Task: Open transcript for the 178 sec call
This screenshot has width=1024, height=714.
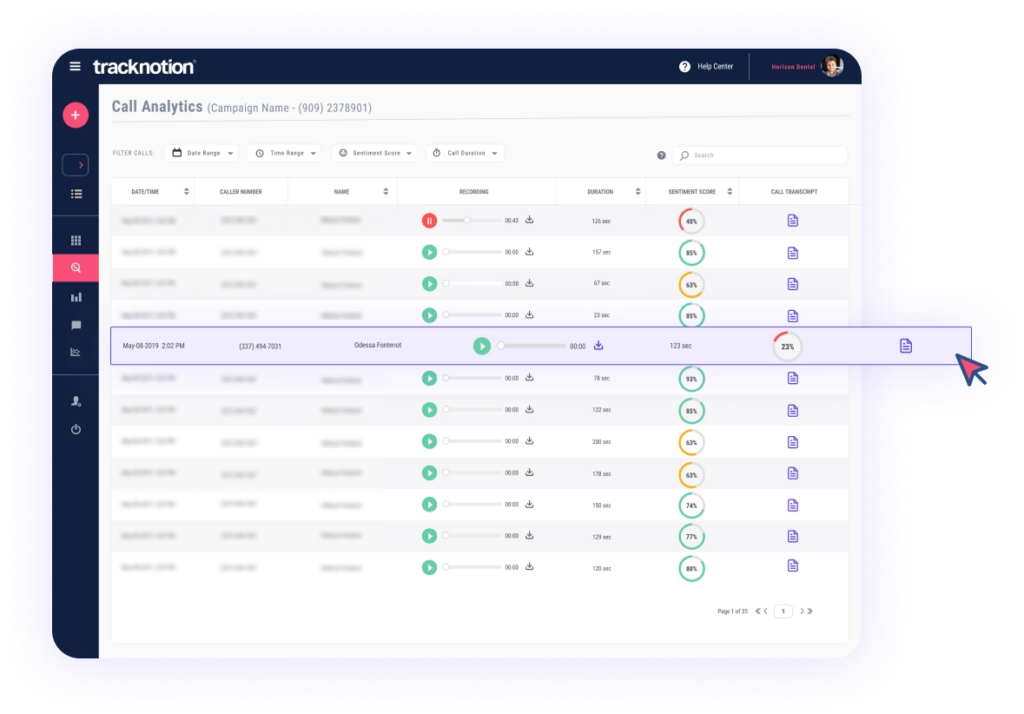Action: tap(793, 473)
